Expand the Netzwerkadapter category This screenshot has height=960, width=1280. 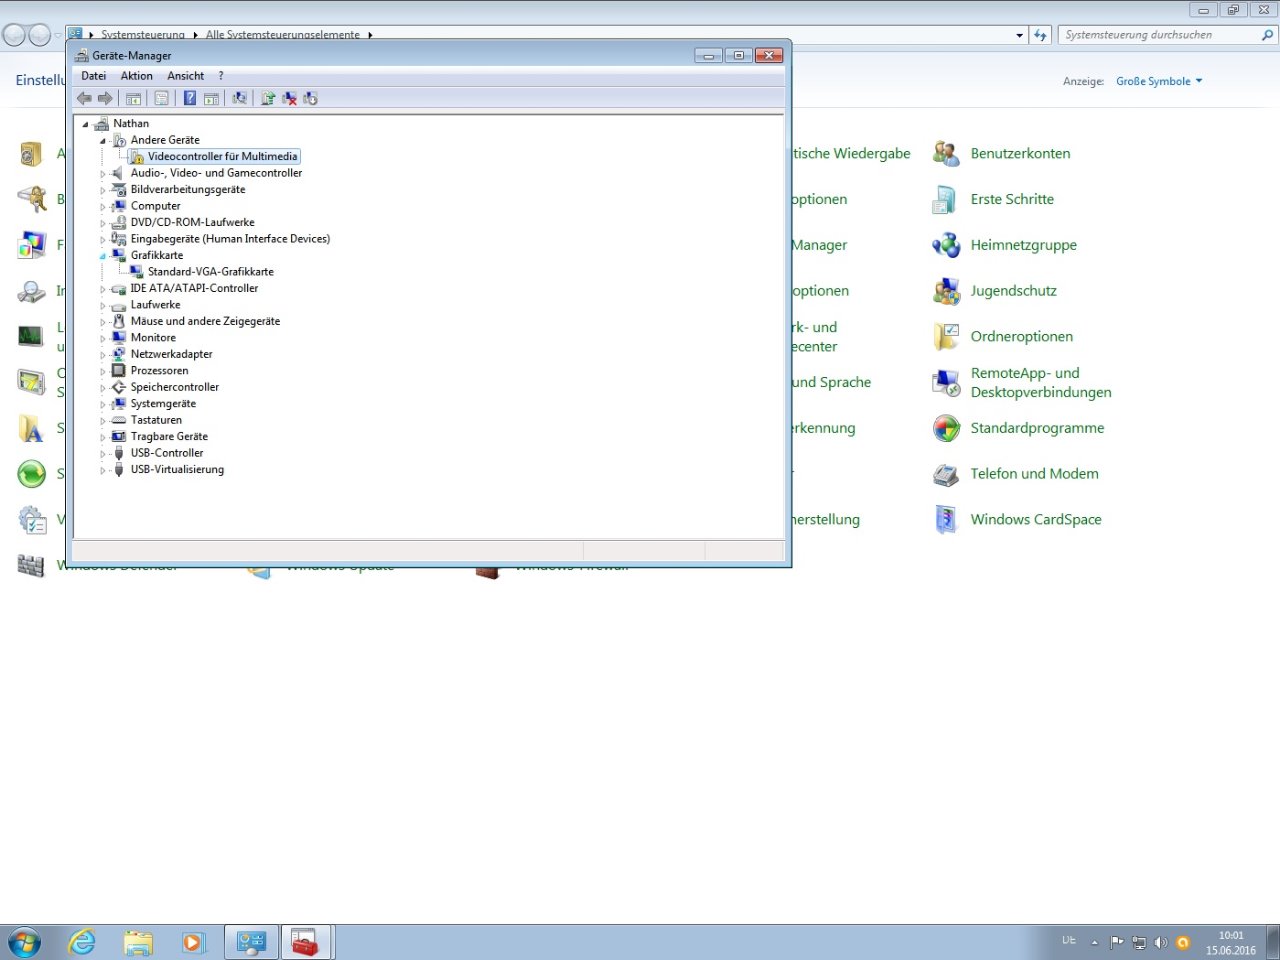pos(102,355)
